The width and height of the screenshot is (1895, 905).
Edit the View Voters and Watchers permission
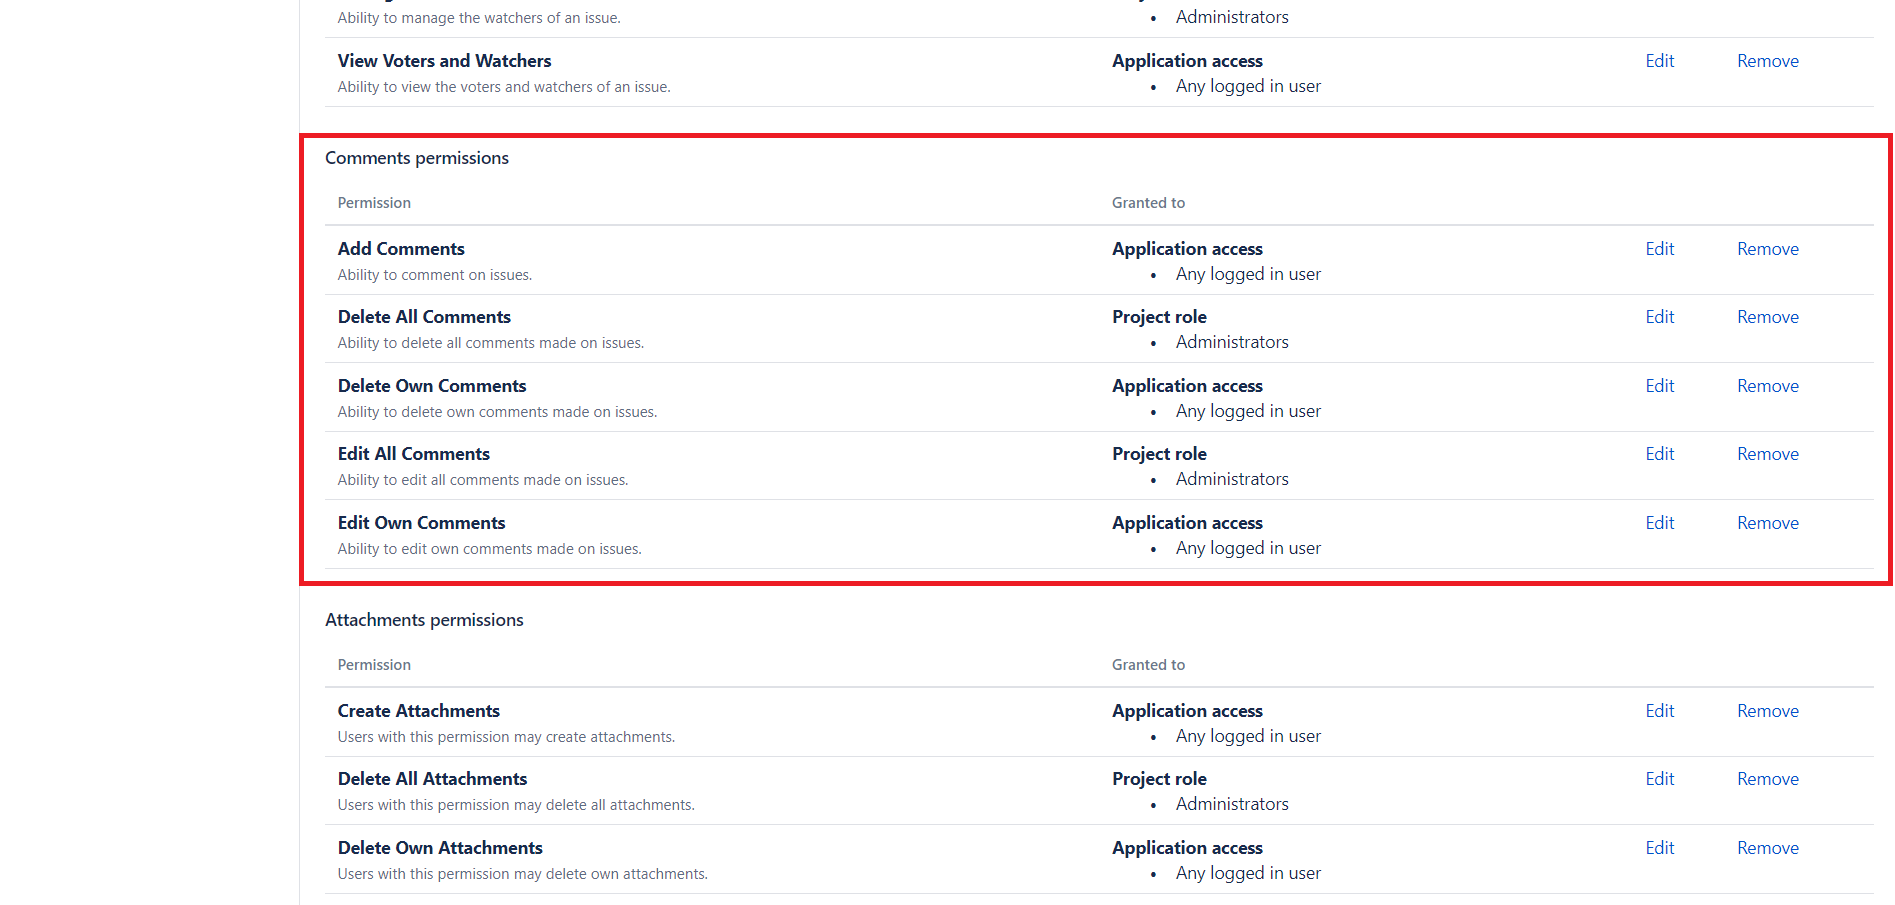click(1659, 61)
